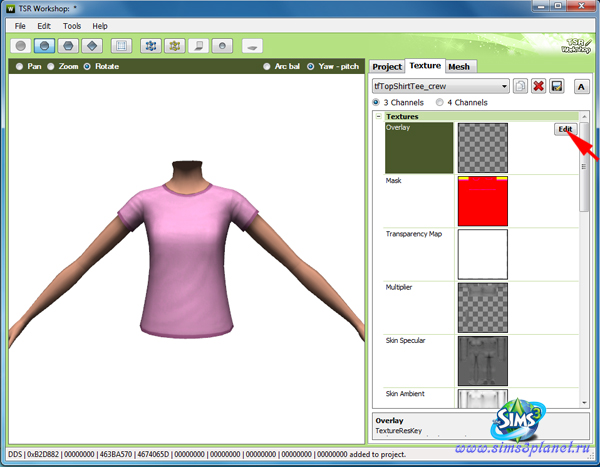Select the Multiplier row label
The image size is (600, 467).
click(x=399, y=287)
